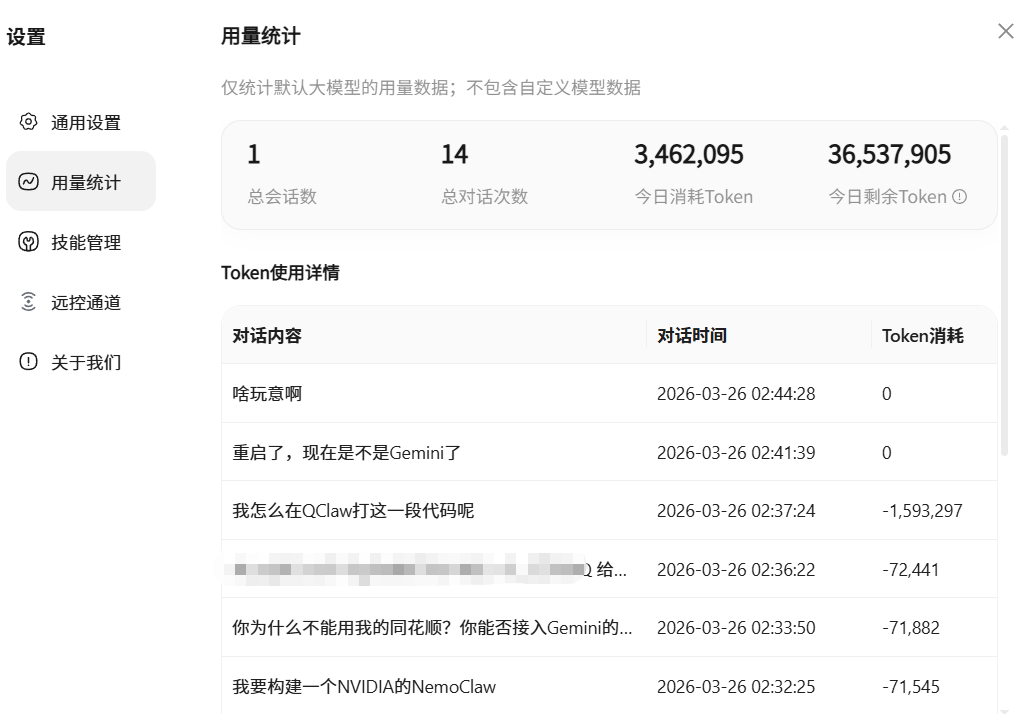Click timestamp 2026-03-26 02:36:22
Viewport: 1033px width, 714px height.
click(x=736, y=569)
